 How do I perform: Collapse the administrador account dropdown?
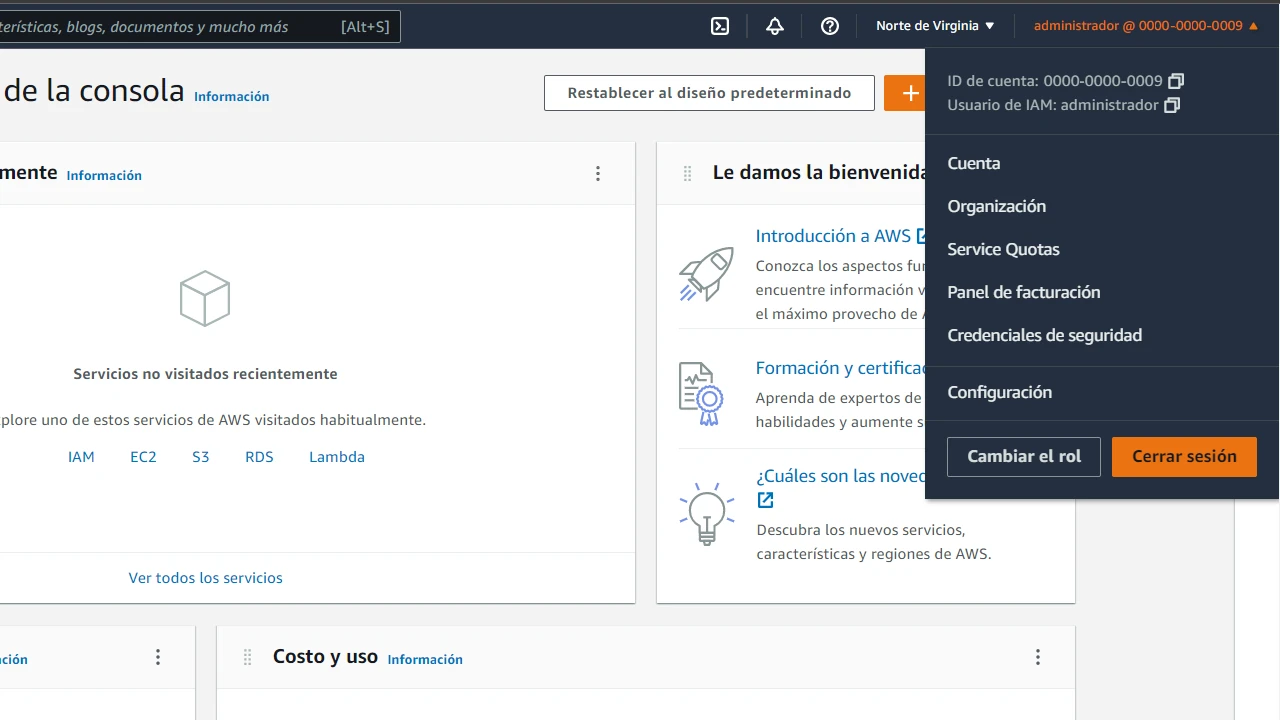click(1146, 26)
